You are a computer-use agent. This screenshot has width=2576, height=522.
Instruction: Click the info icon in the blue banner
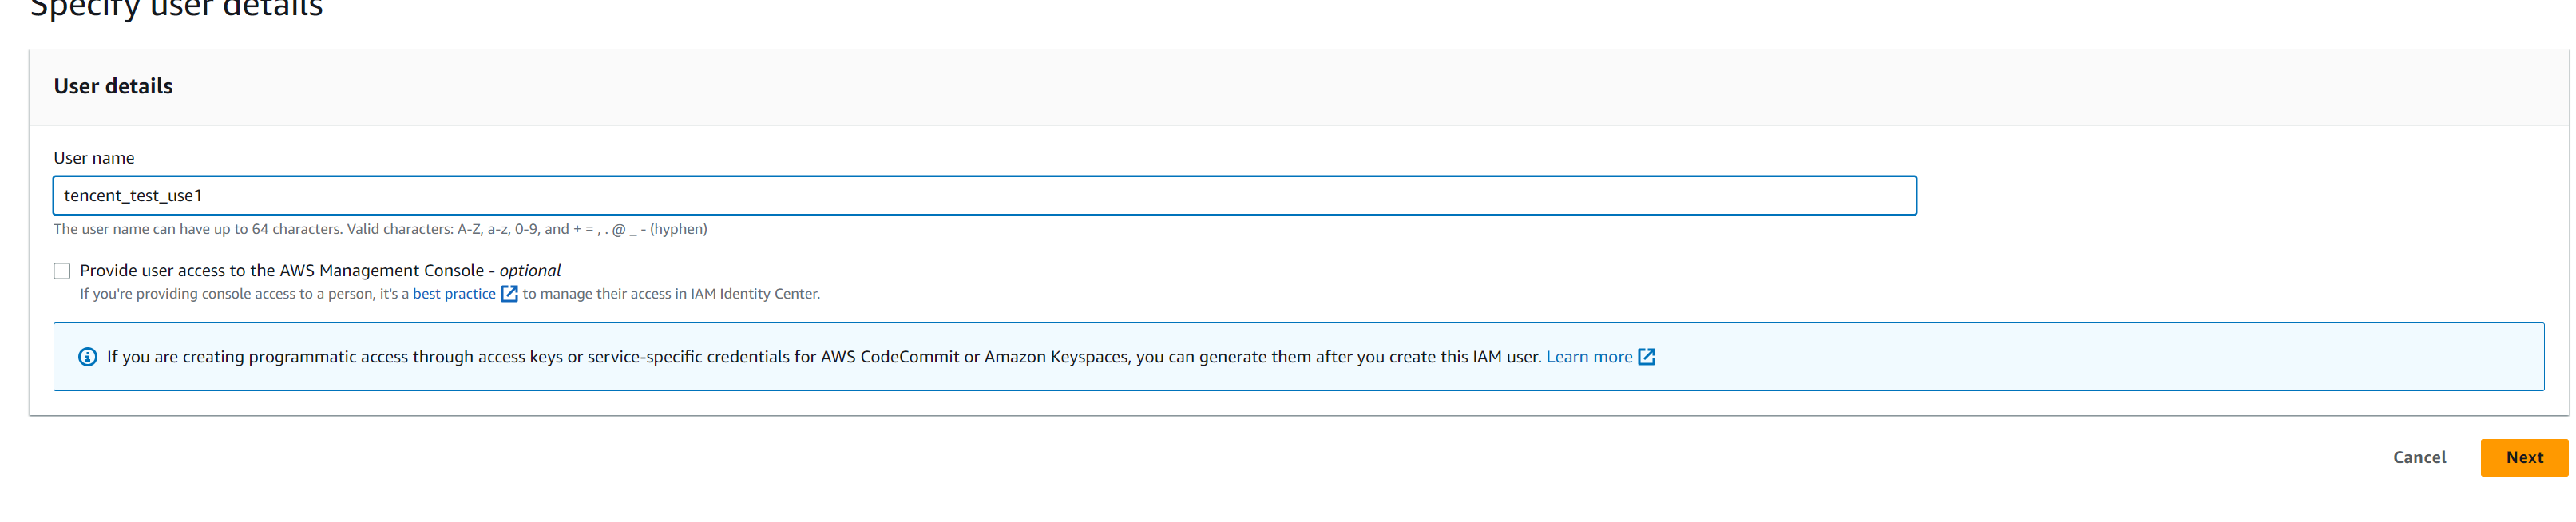(x=88, y=357)
